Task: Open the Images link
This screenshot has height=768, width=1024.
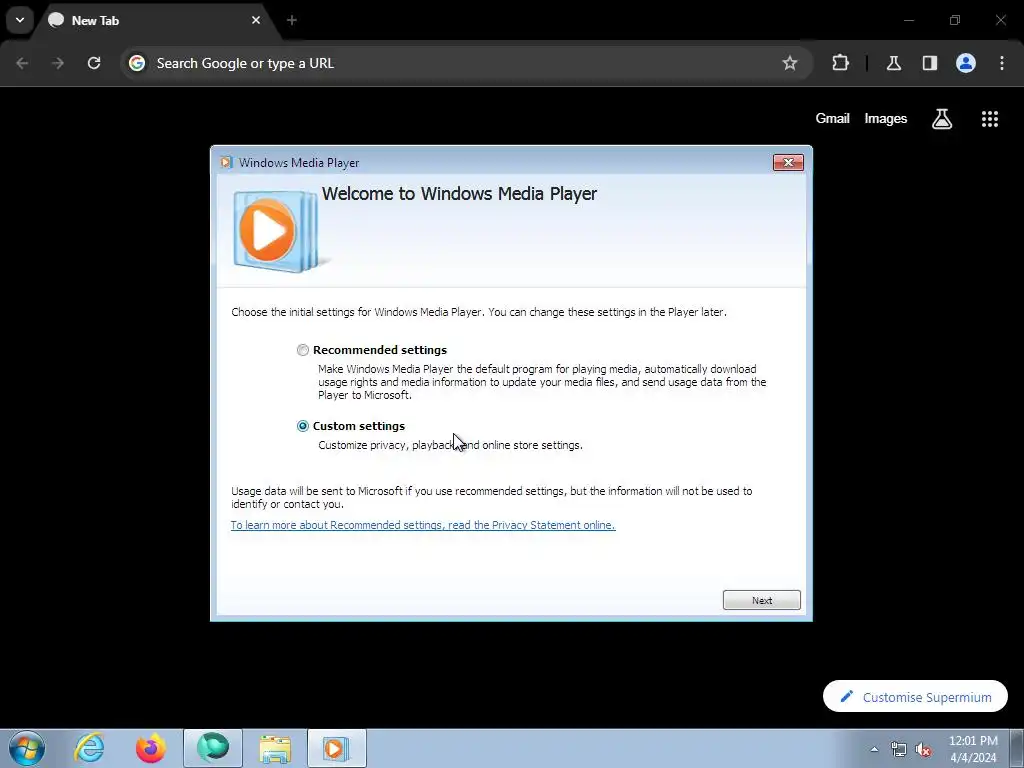Action: (886, 119)
